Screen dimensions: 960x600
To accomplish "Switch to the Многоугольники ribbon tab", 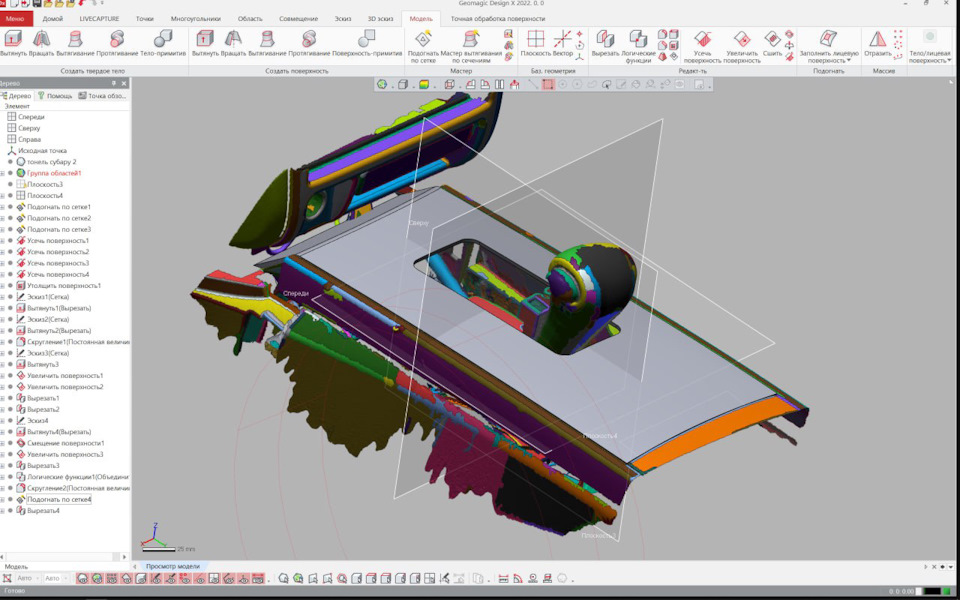I will pyautogui.click(x=196, y=18).
